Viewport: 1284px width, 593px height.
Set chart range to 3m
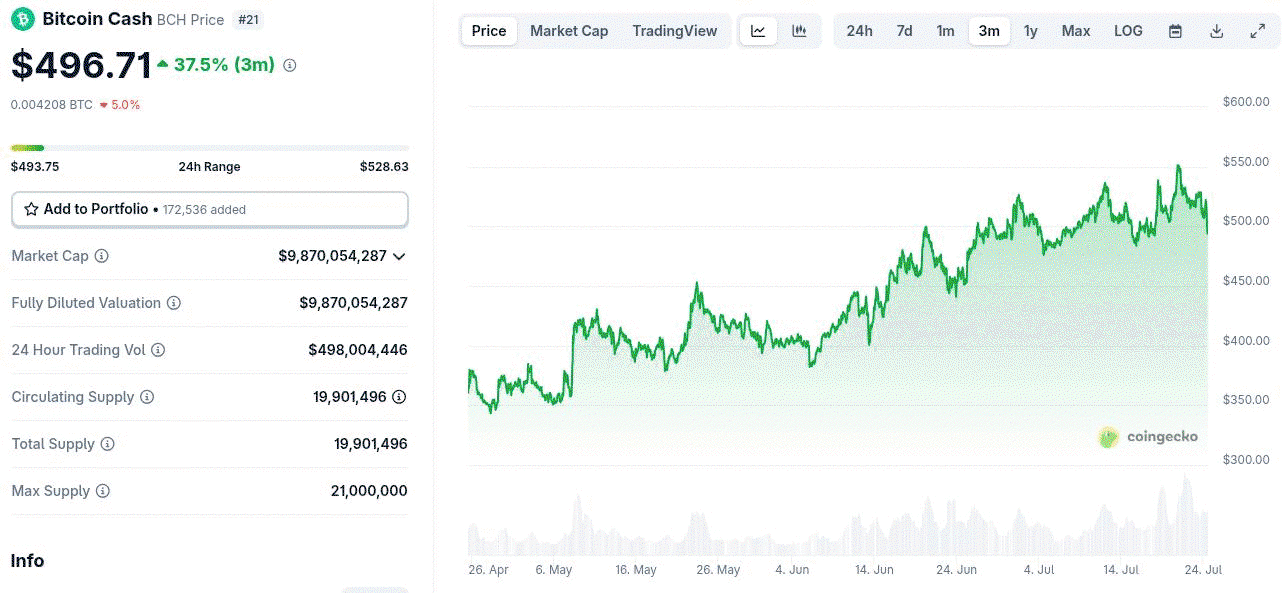click(989, 31)
